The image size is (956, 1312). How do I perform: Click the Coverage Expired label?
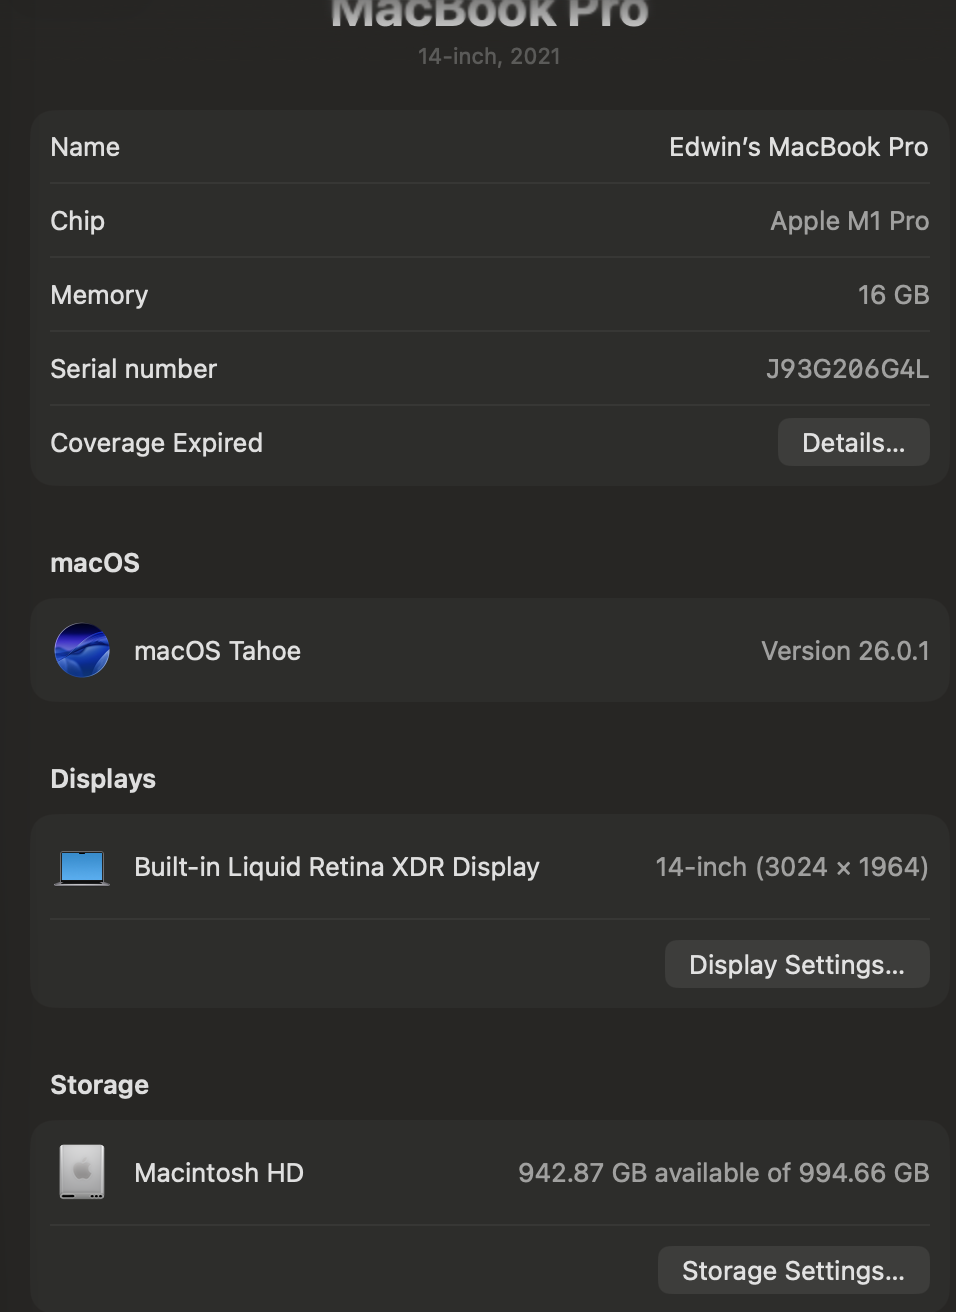(157, 442)
